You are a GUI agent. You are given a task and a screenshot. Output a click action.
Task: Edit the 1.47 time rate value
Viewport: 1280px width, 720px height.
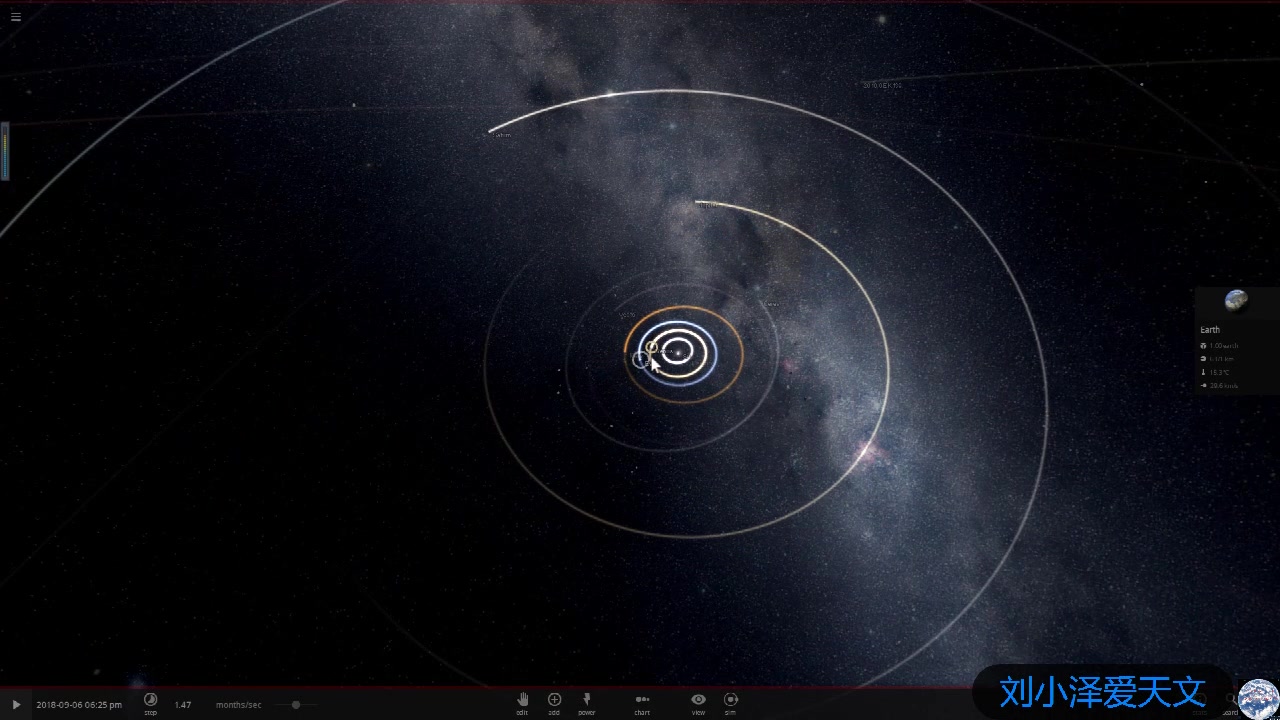pyautogui.click(x=183, y=705)
